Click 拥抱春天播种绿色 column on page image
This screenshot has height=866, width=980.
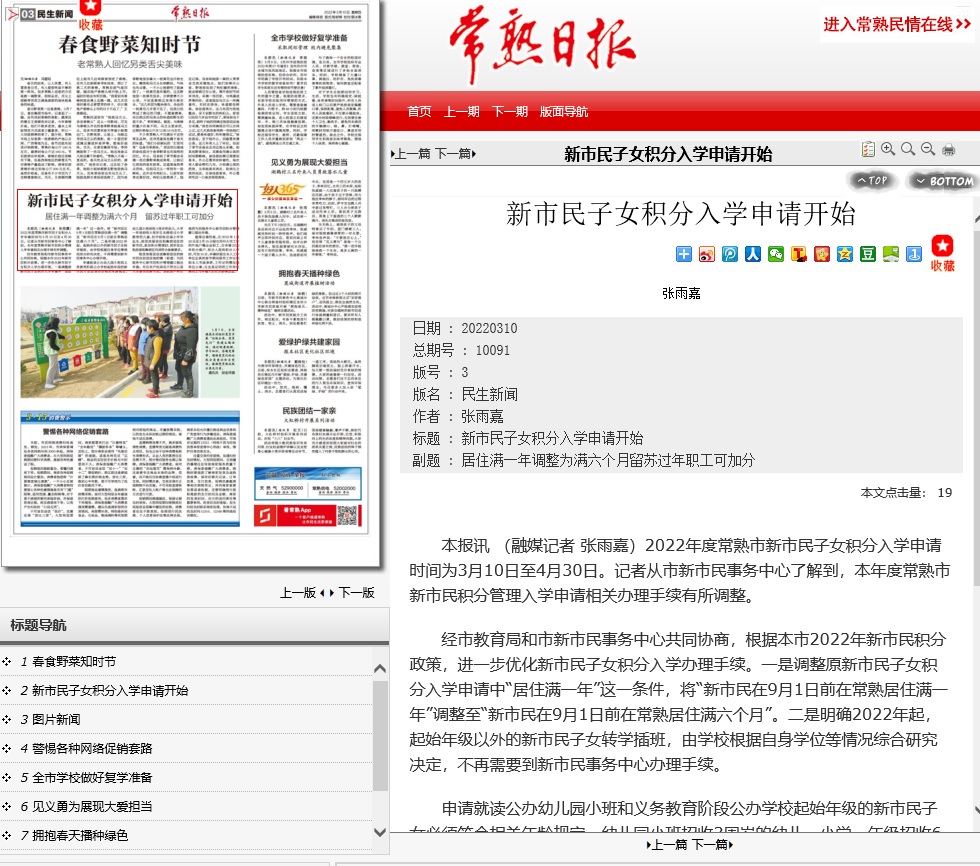[309, 299]
